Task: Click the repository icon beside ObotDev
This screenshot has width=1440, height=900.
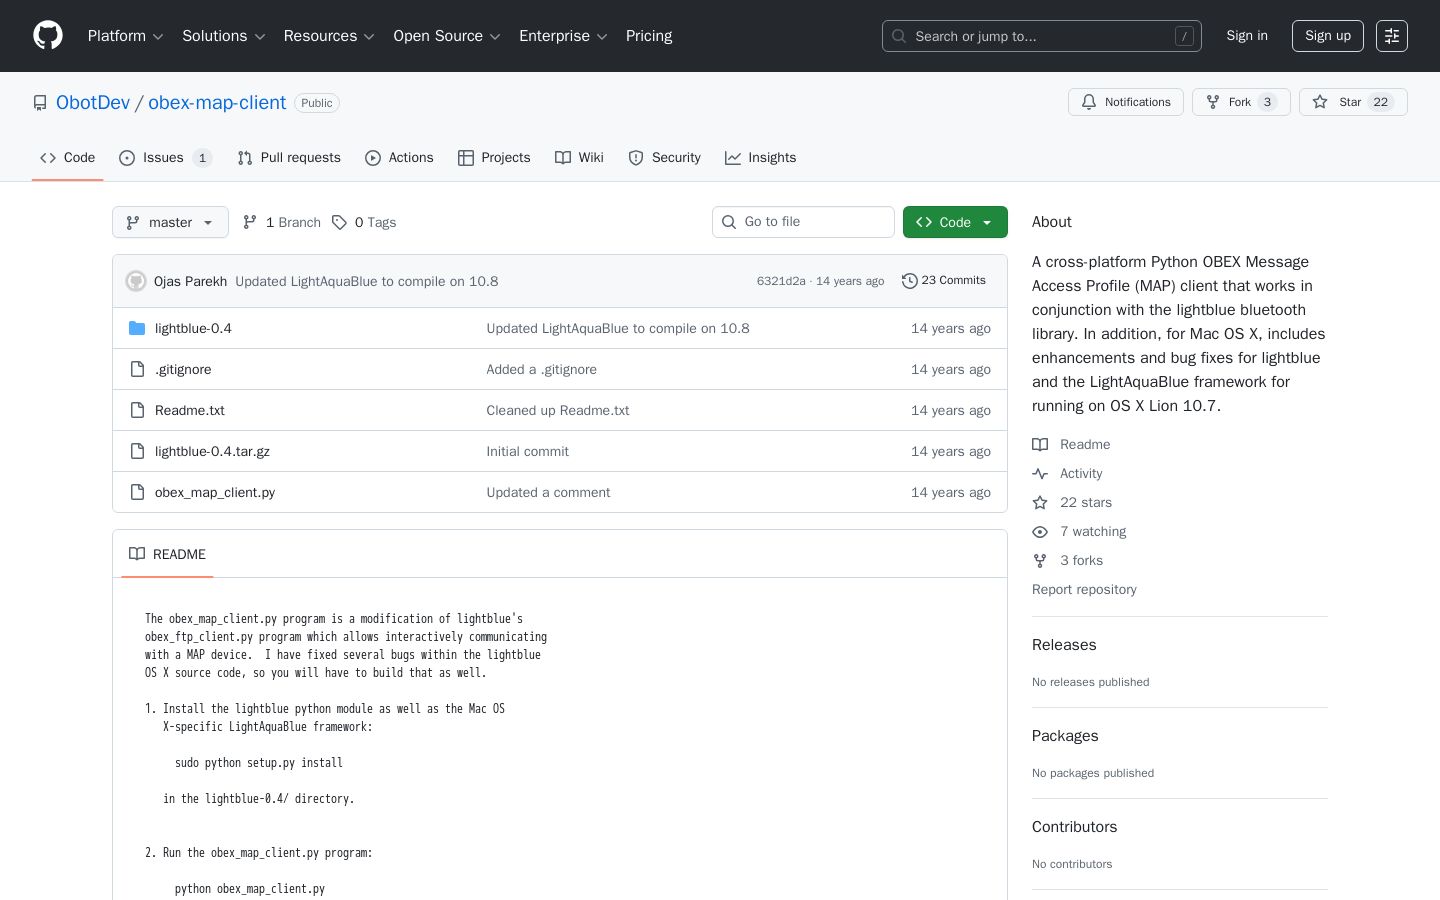Action: coord(40,103)
